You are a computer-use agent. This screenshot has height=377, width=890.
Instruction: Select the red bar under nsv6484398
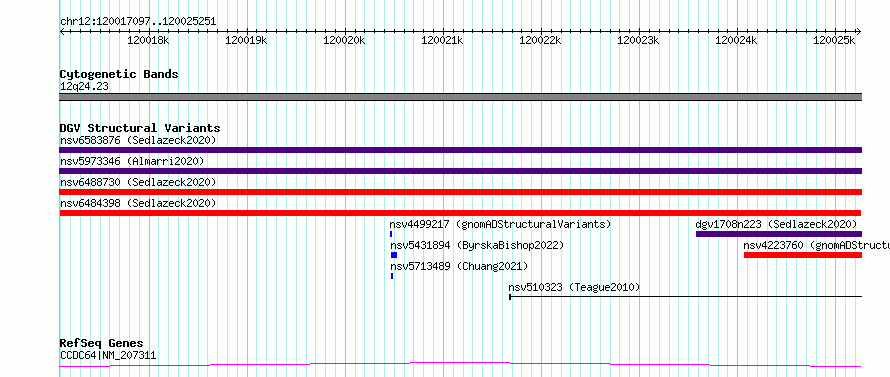(x=461, y=213)
